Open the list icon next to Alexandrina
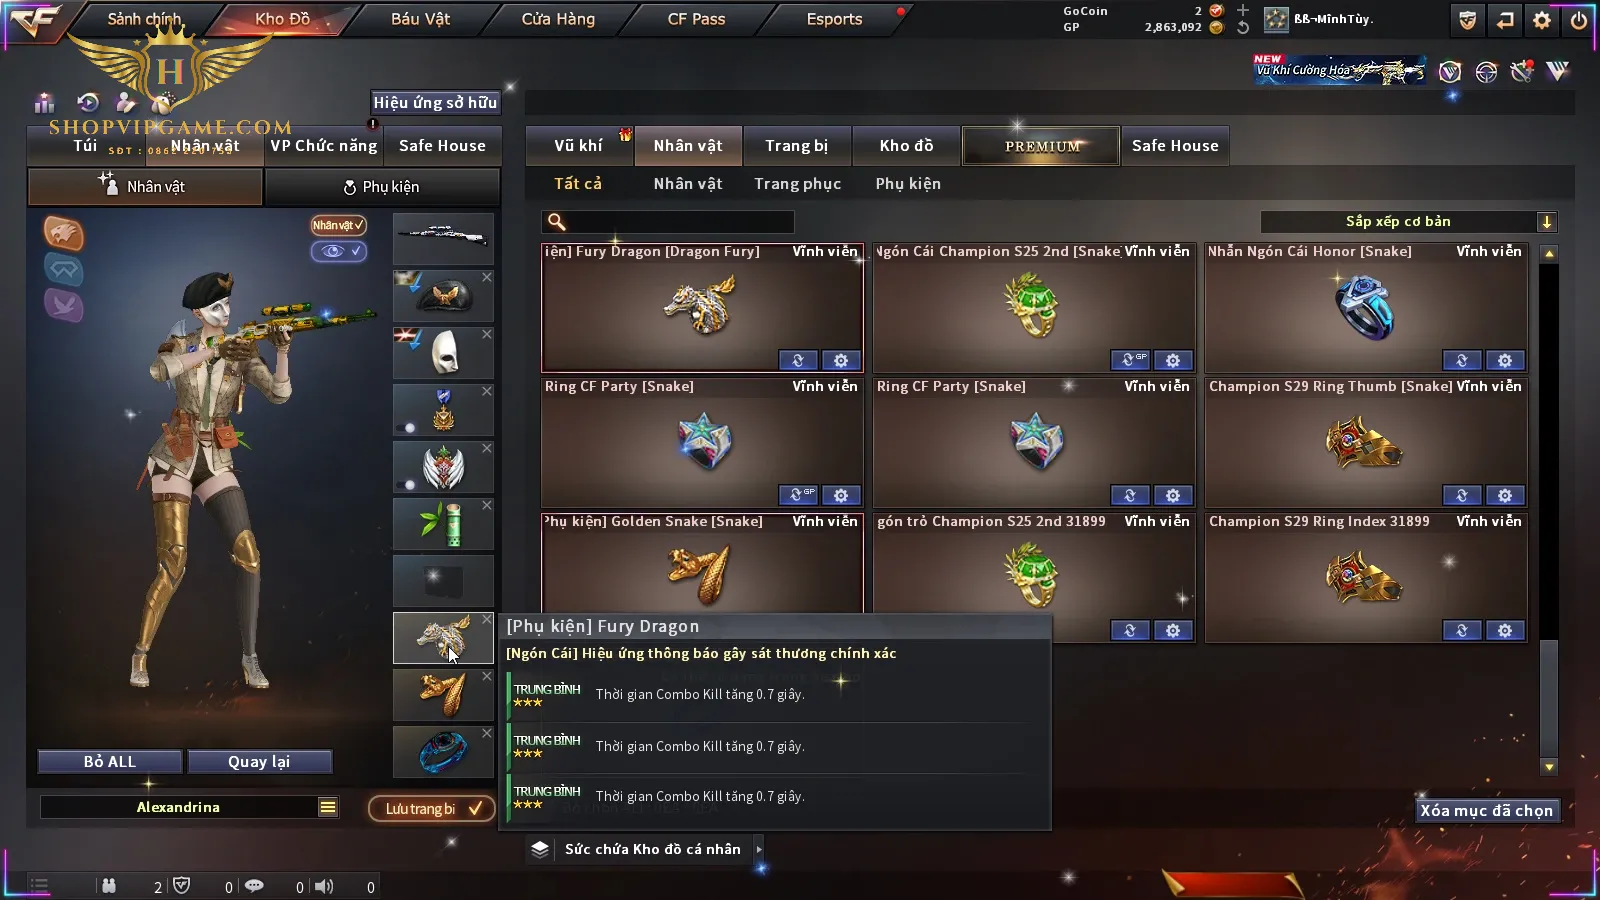Image resolution: width=1600 pixels, height=900 pixels. pyautogui.click(x=328, y=807)
